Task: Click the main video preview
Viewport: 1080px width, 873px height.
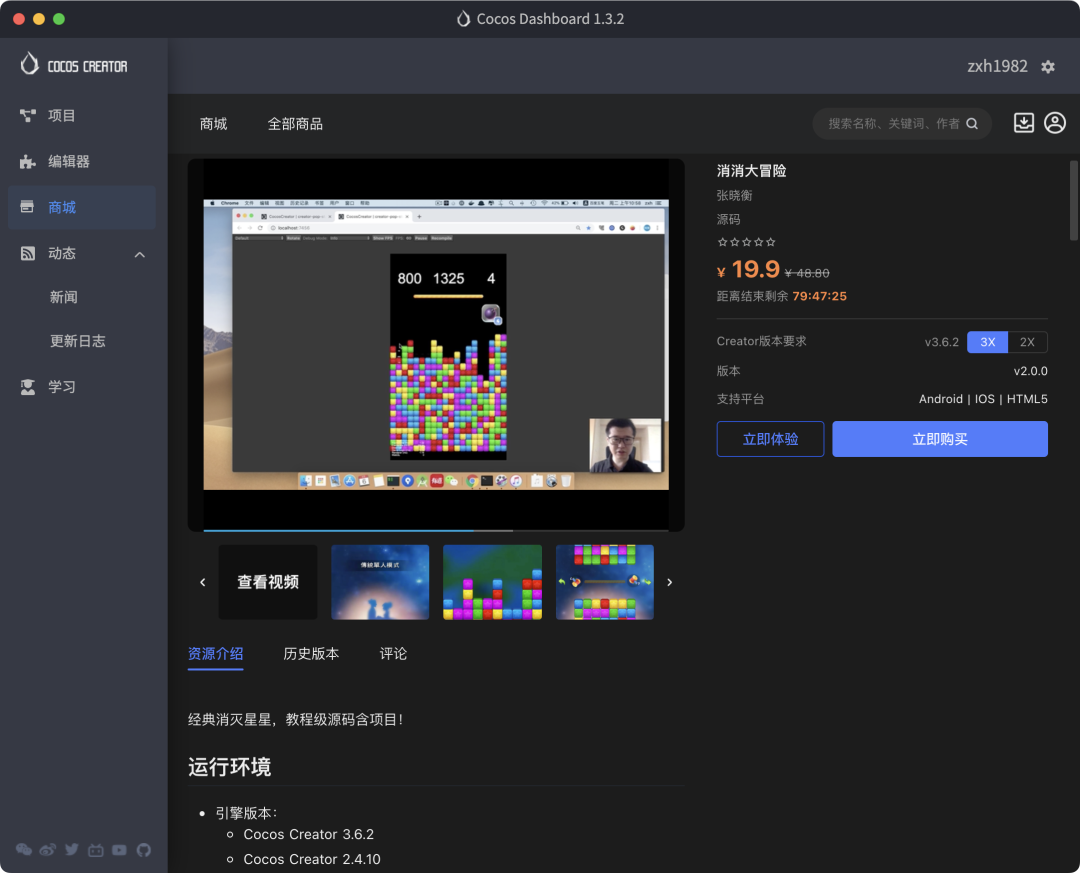Action: pos(436,345)
